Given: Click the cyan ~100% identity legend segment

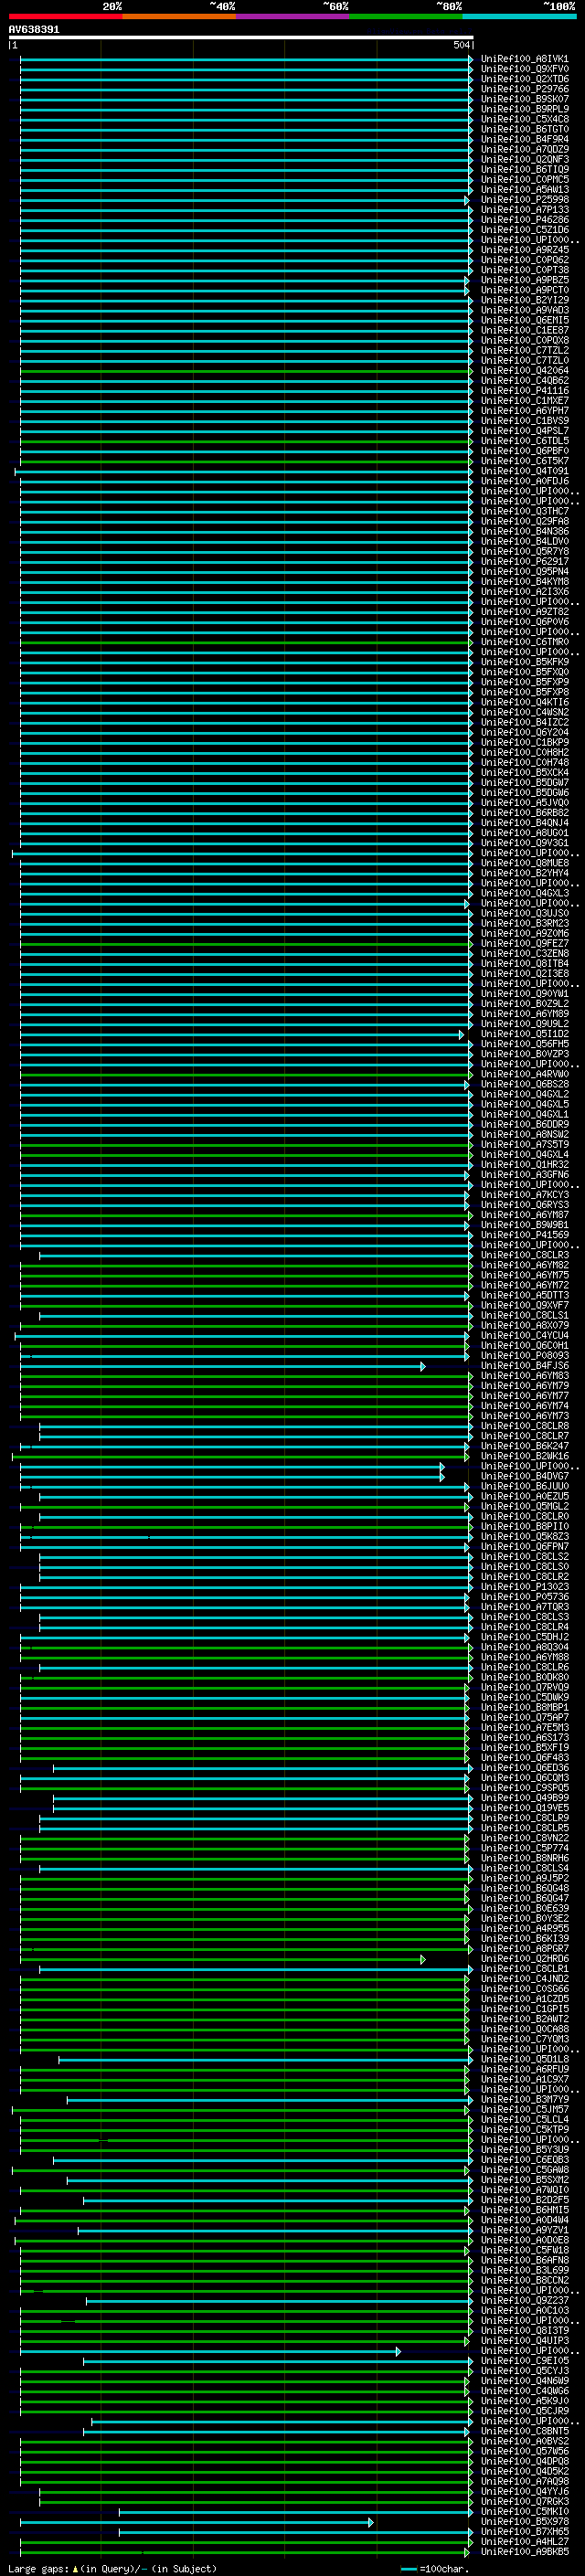Looking at the screenshot, I should click(x=519, y=16).
